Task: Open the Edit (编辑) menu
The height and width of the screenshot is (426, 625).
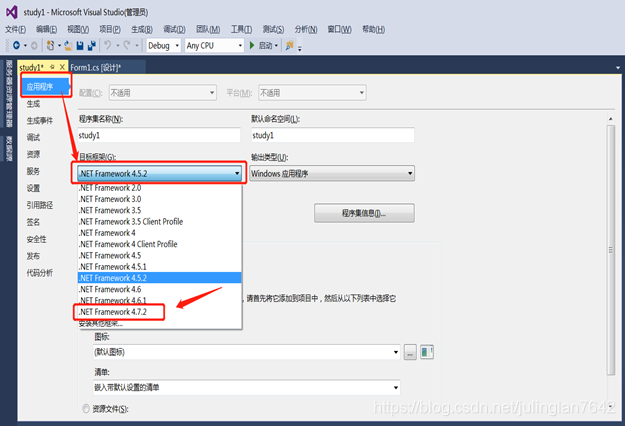Action: tap(47, 29)
